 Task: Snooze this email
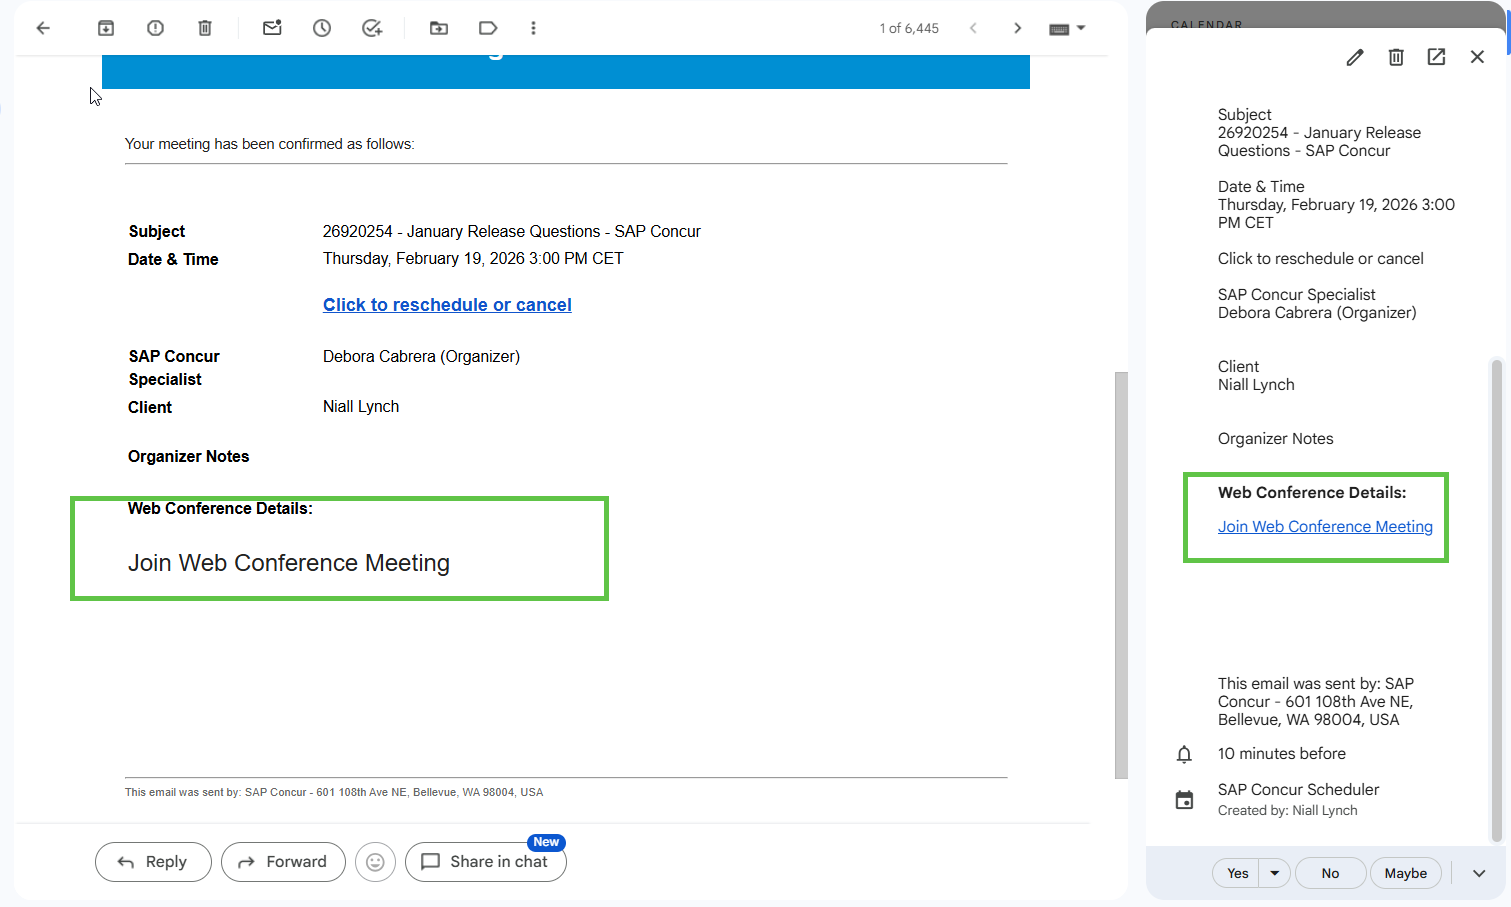pyautogui.click(x=322, y=28)
